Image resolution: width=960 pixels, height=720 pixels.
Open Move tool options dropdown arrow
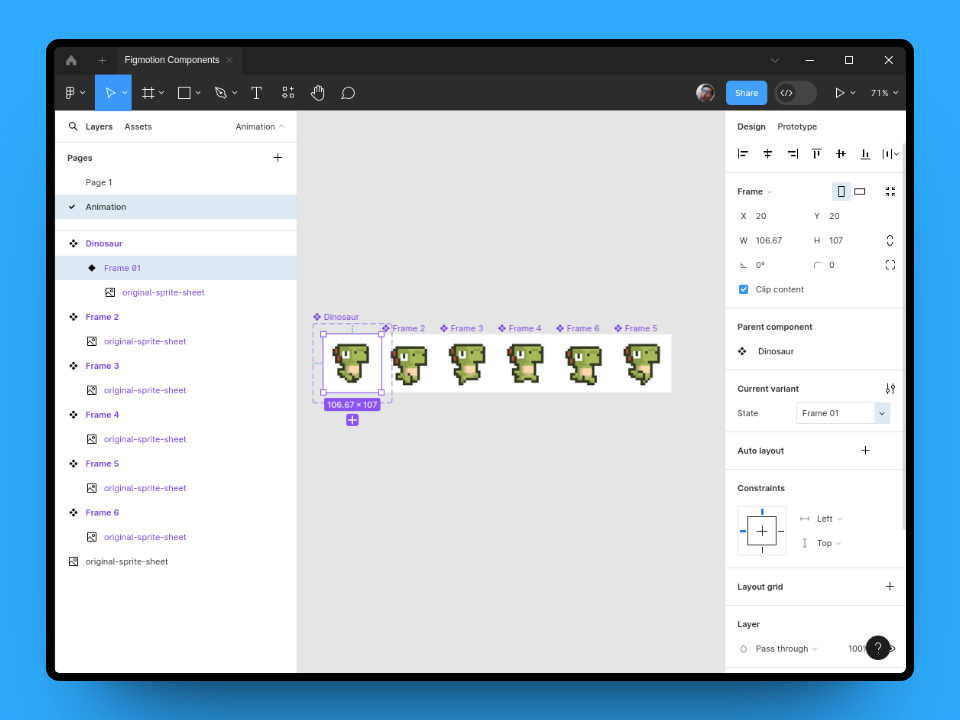124,93
